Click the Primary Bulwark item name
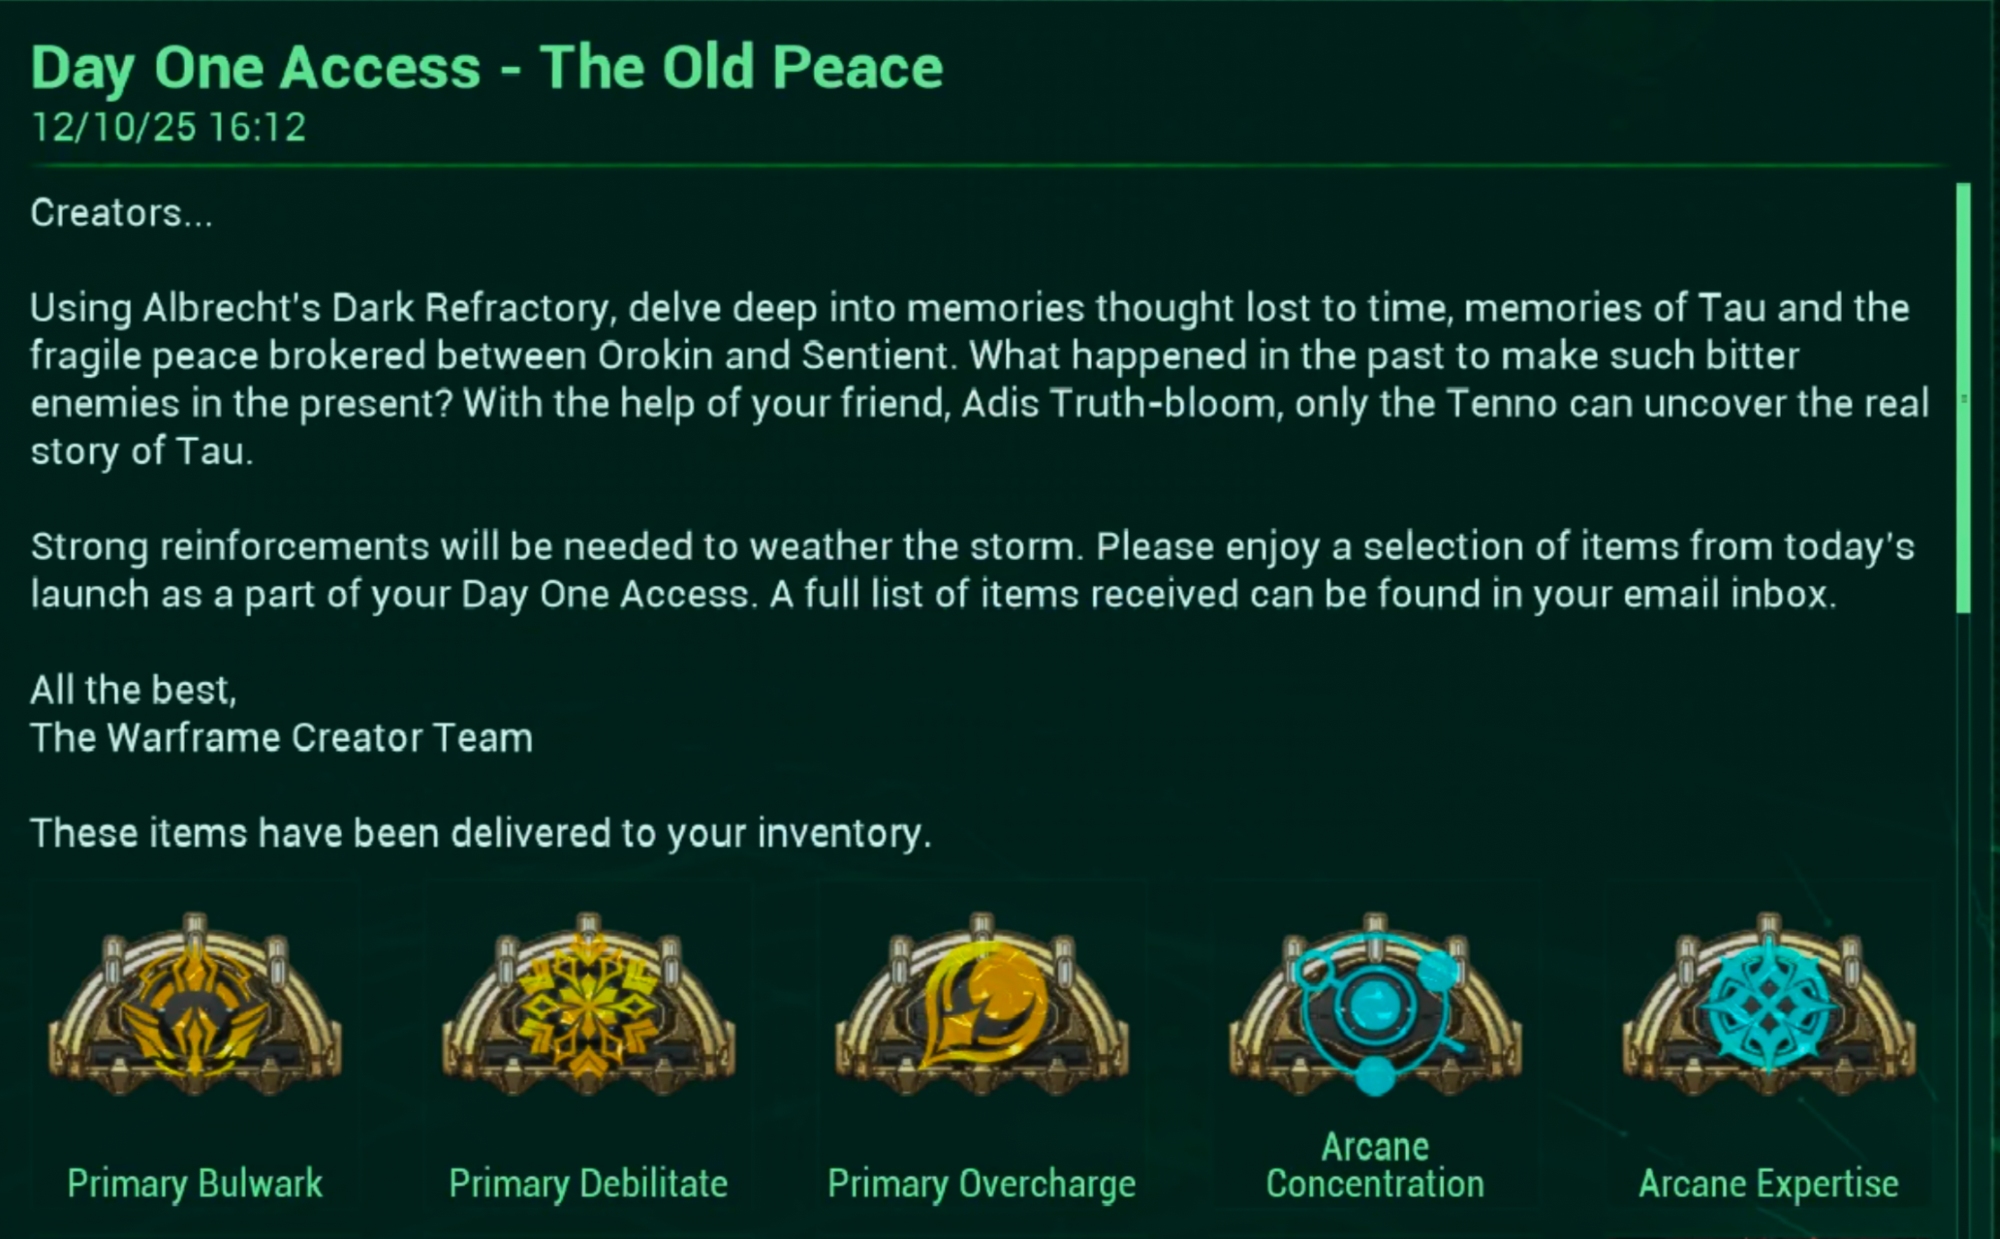The width and height of the screenshot is (2000, 1239). [x=195, y=1184]
